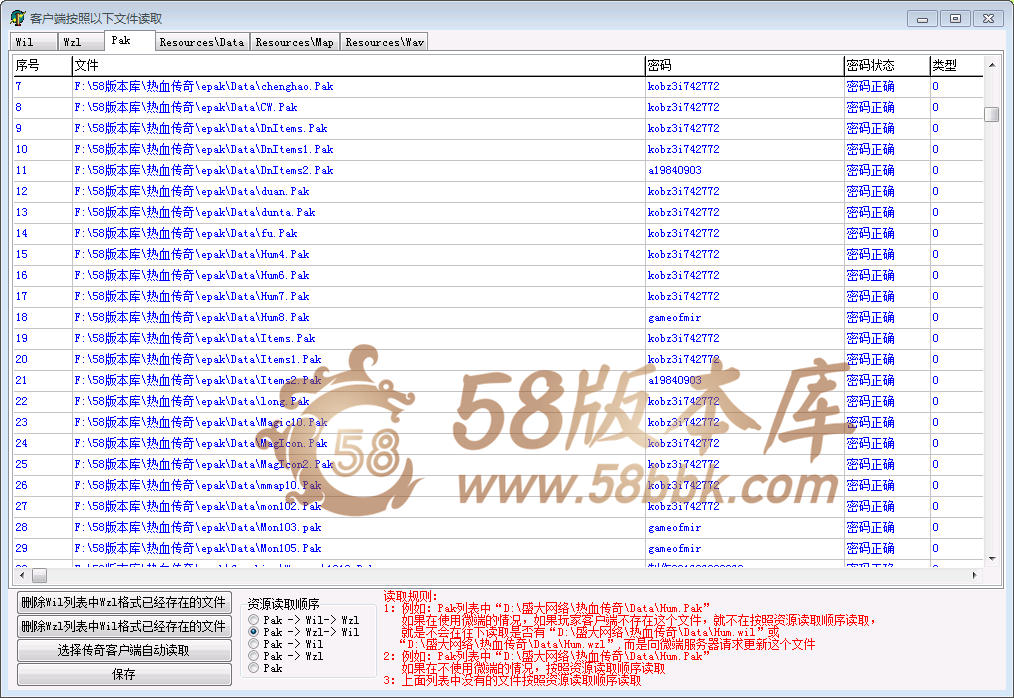Click 删除Wzl列表中Wil格式已经存在的文件 button
This screenshot has width=1014, height=698.
[124, 626]
